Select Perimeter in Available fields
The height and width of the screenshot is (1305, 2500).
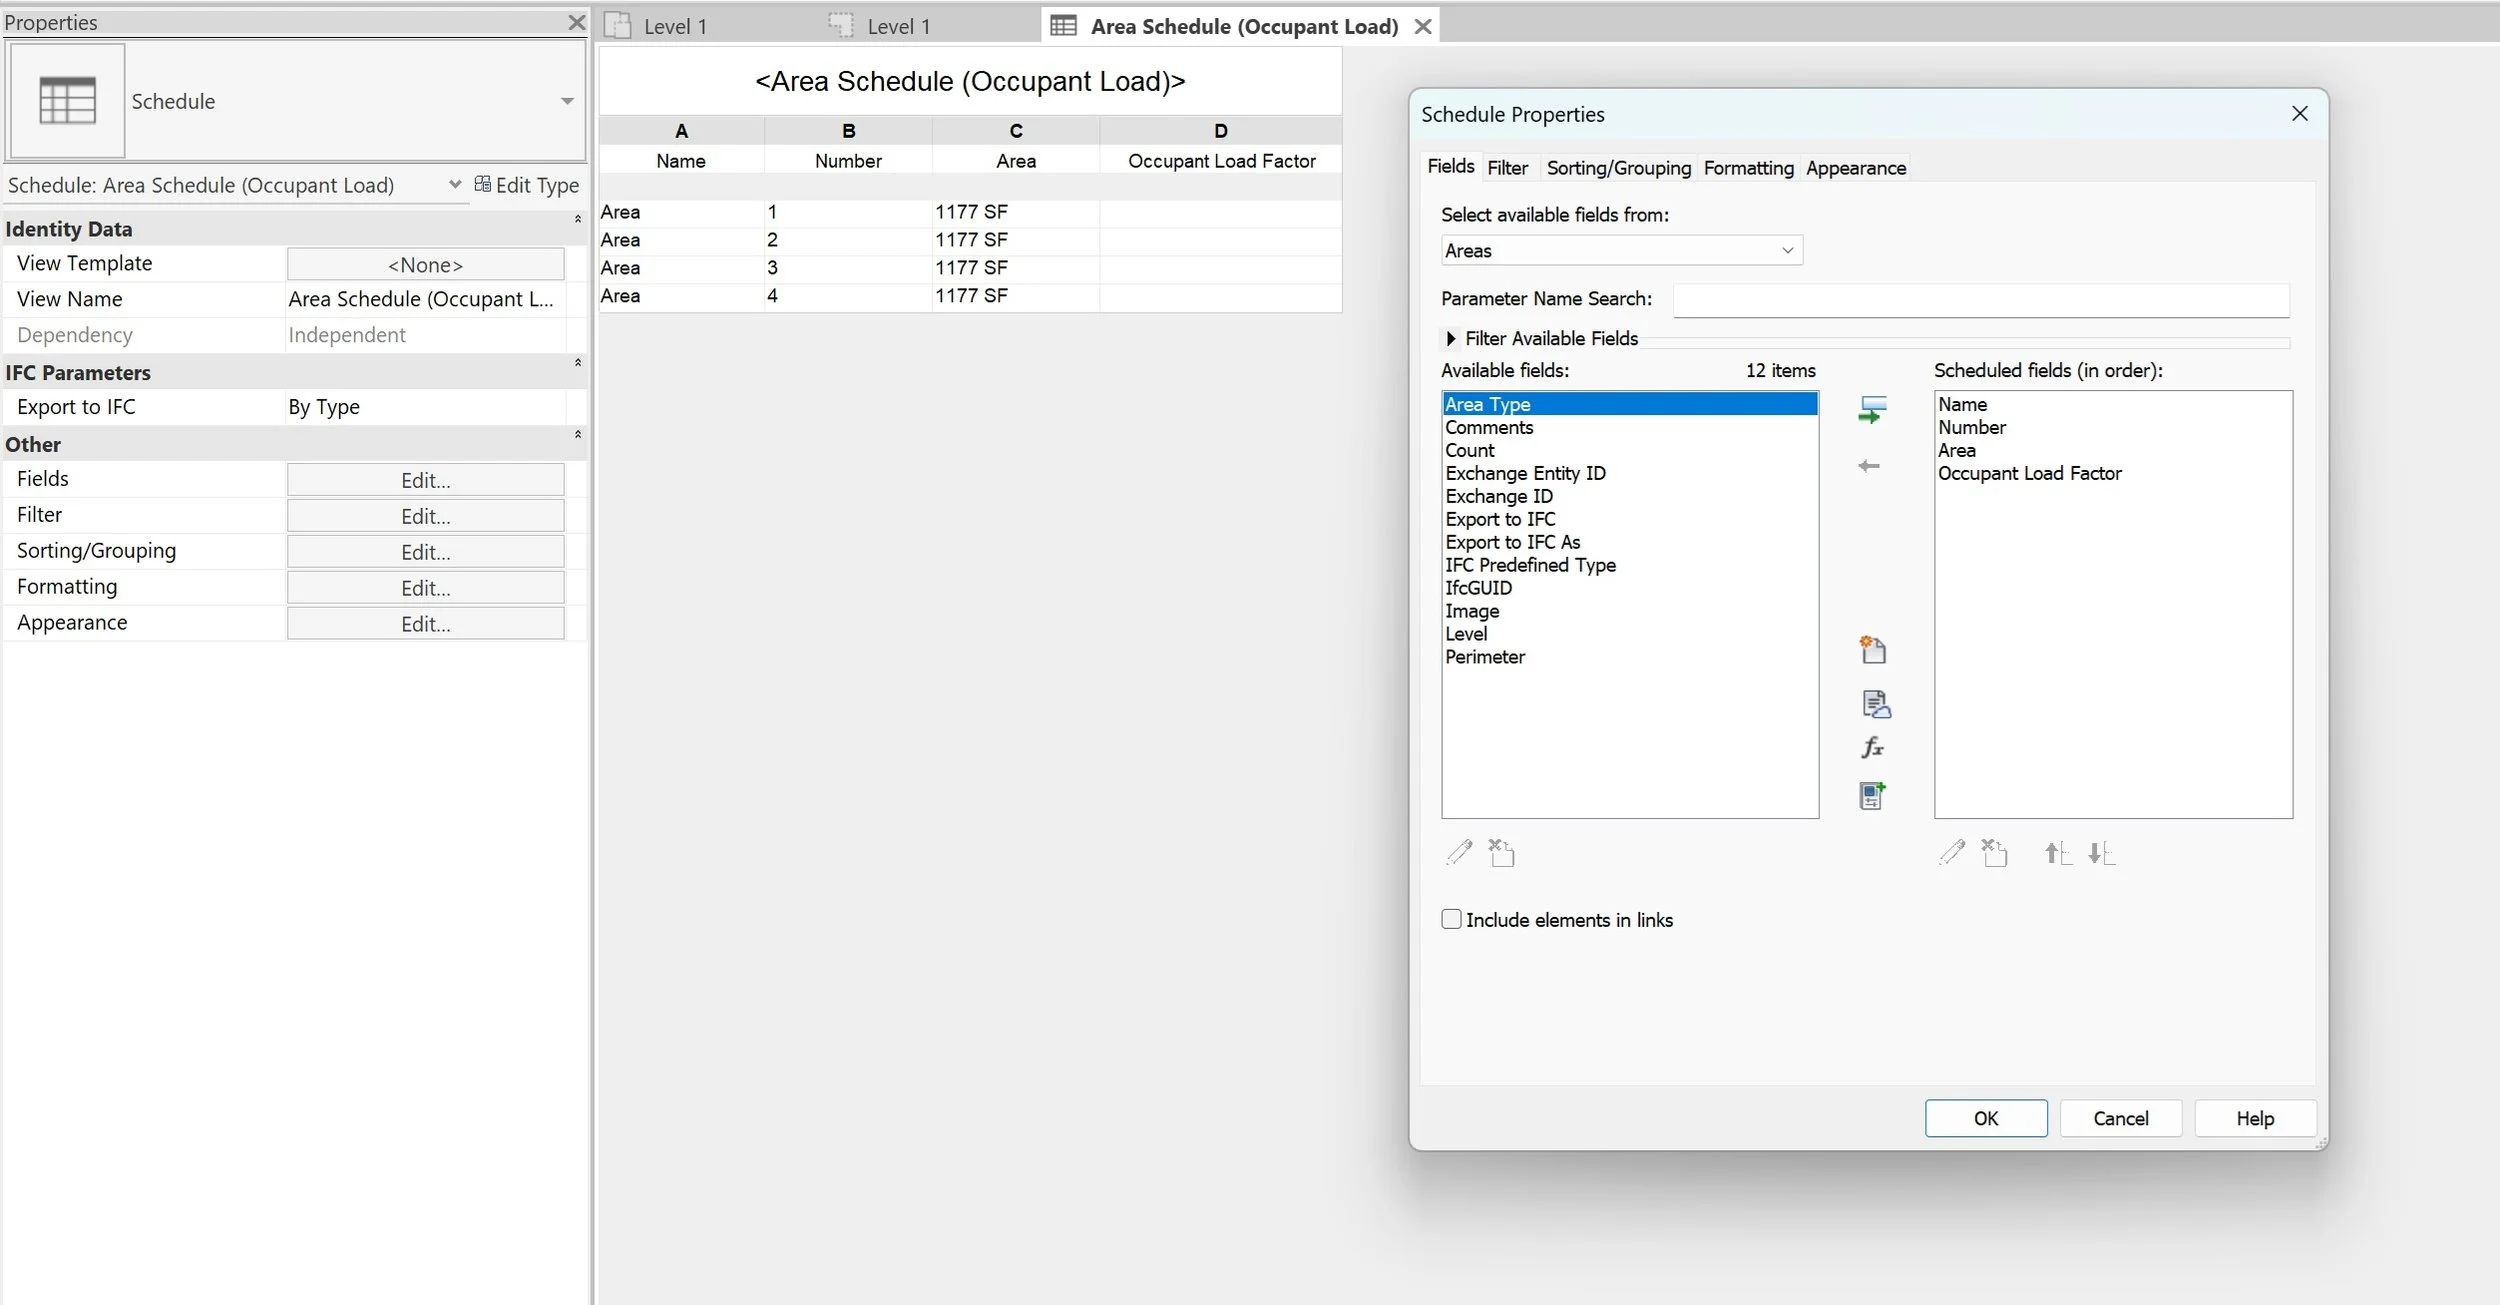pyautogui.click(x=1629, y=657)
